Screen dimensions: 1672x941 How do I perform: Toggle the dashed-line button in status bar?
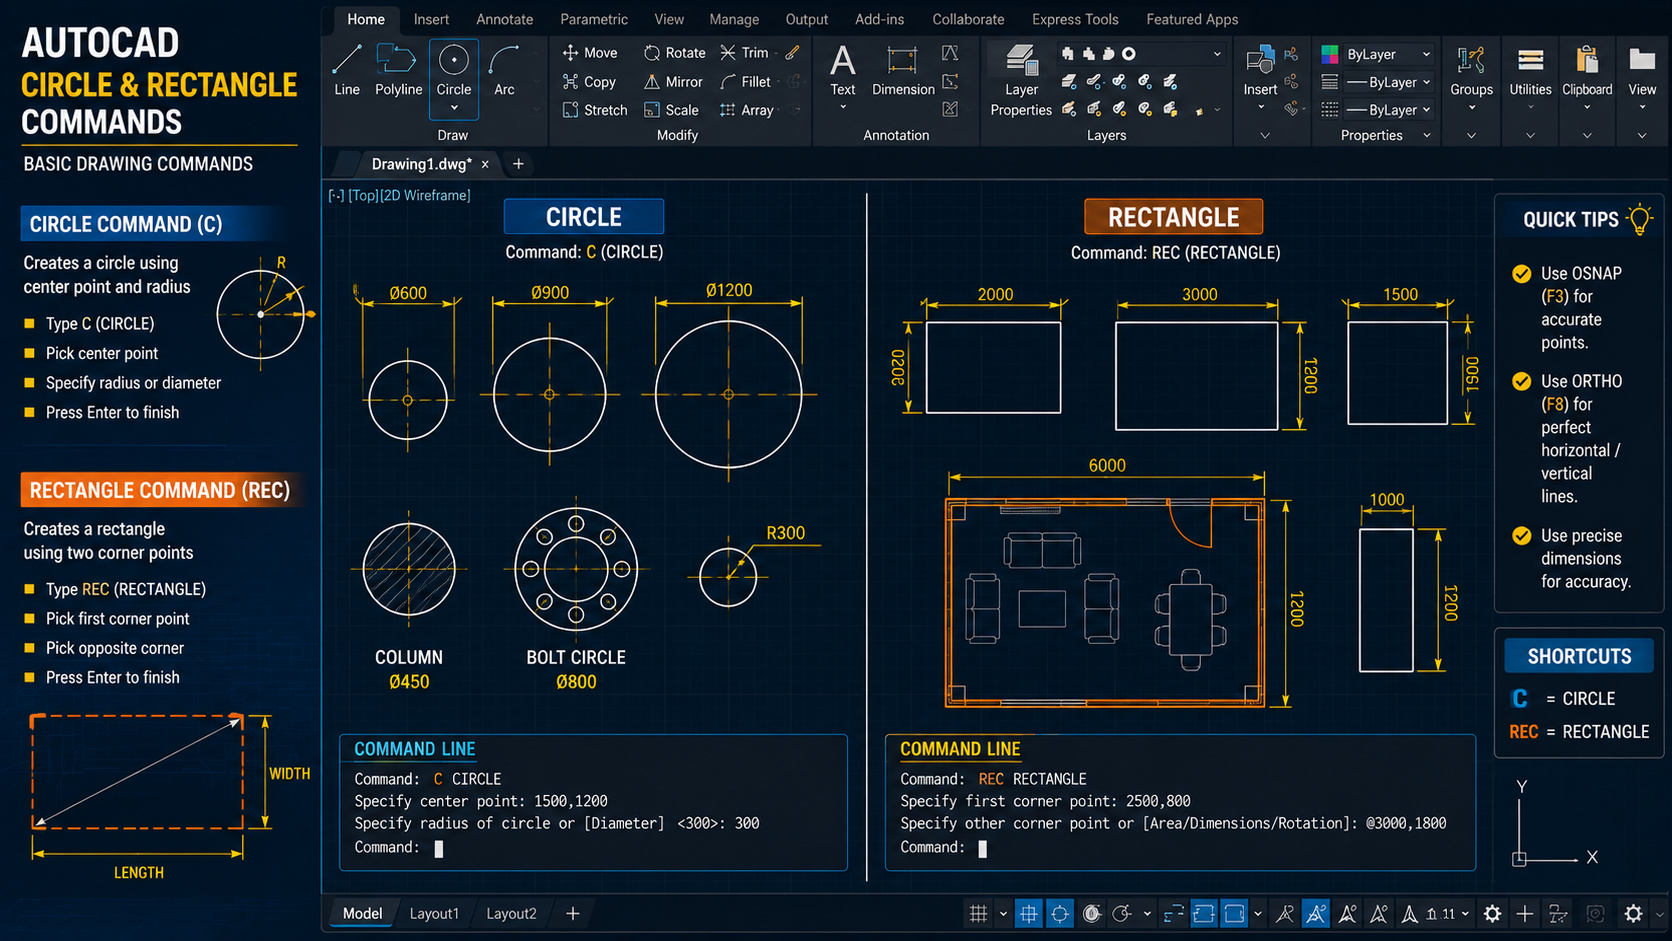[x=1173, y=913]
